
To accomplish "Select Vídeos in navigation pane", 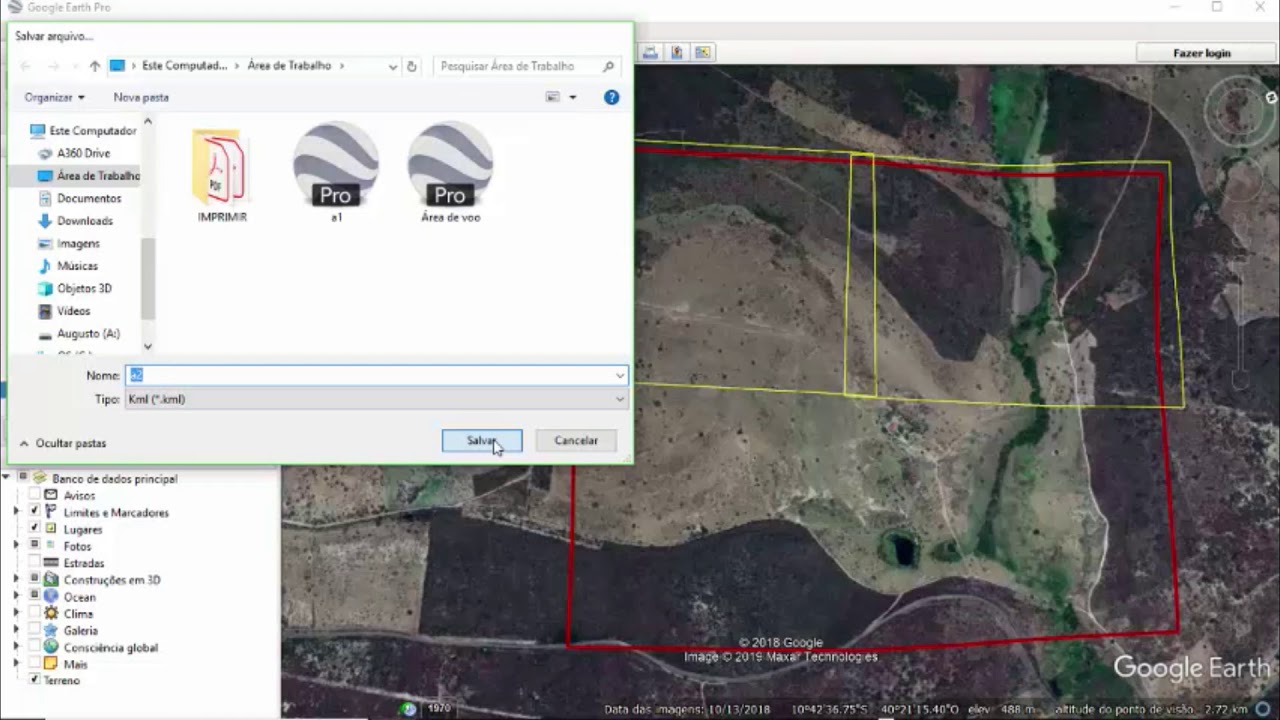I will click(64, 311).
